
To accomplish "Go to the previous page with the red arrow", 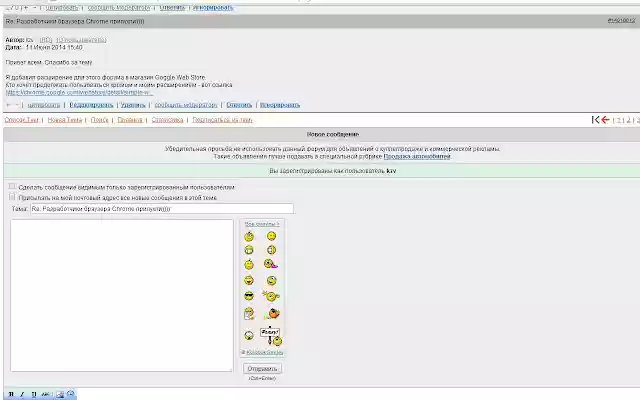I will [605, 120].
